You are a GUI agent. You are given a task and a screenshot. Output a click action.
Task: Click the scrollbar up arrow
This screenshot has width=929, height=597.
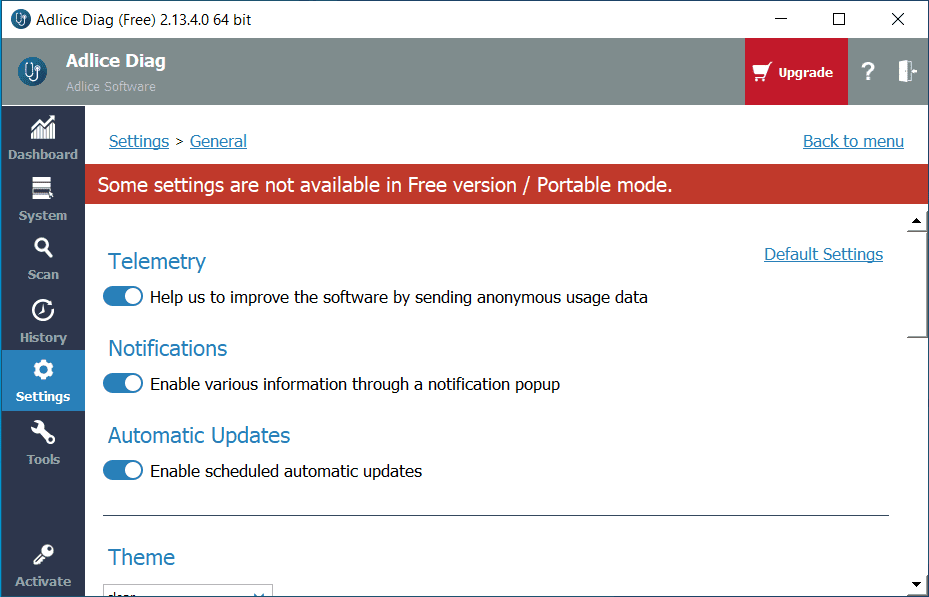pyautogui.click(x=917, y=221)
